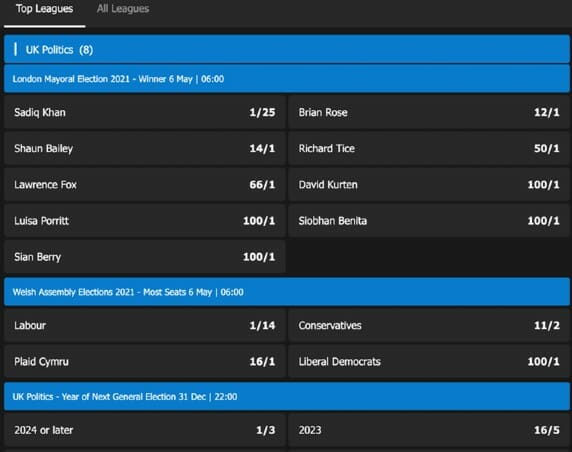Bet on Labour at 1/14

(144, 325)
